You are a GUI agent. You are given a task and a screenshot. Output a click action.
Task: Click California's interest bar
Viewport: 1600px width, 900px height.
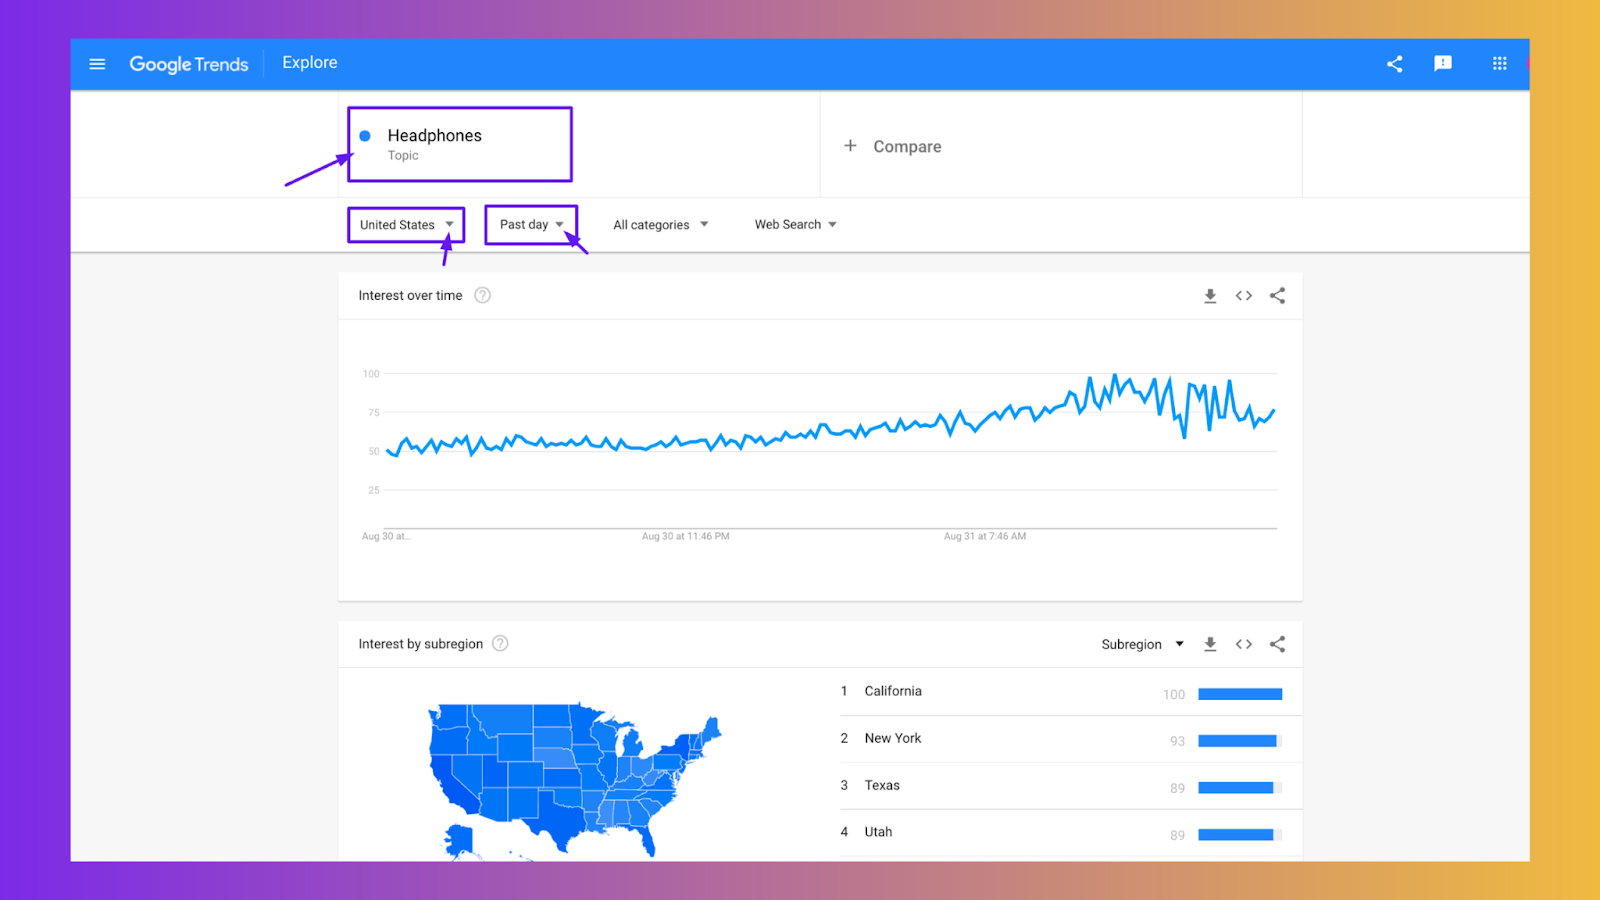coord(1240,694)
